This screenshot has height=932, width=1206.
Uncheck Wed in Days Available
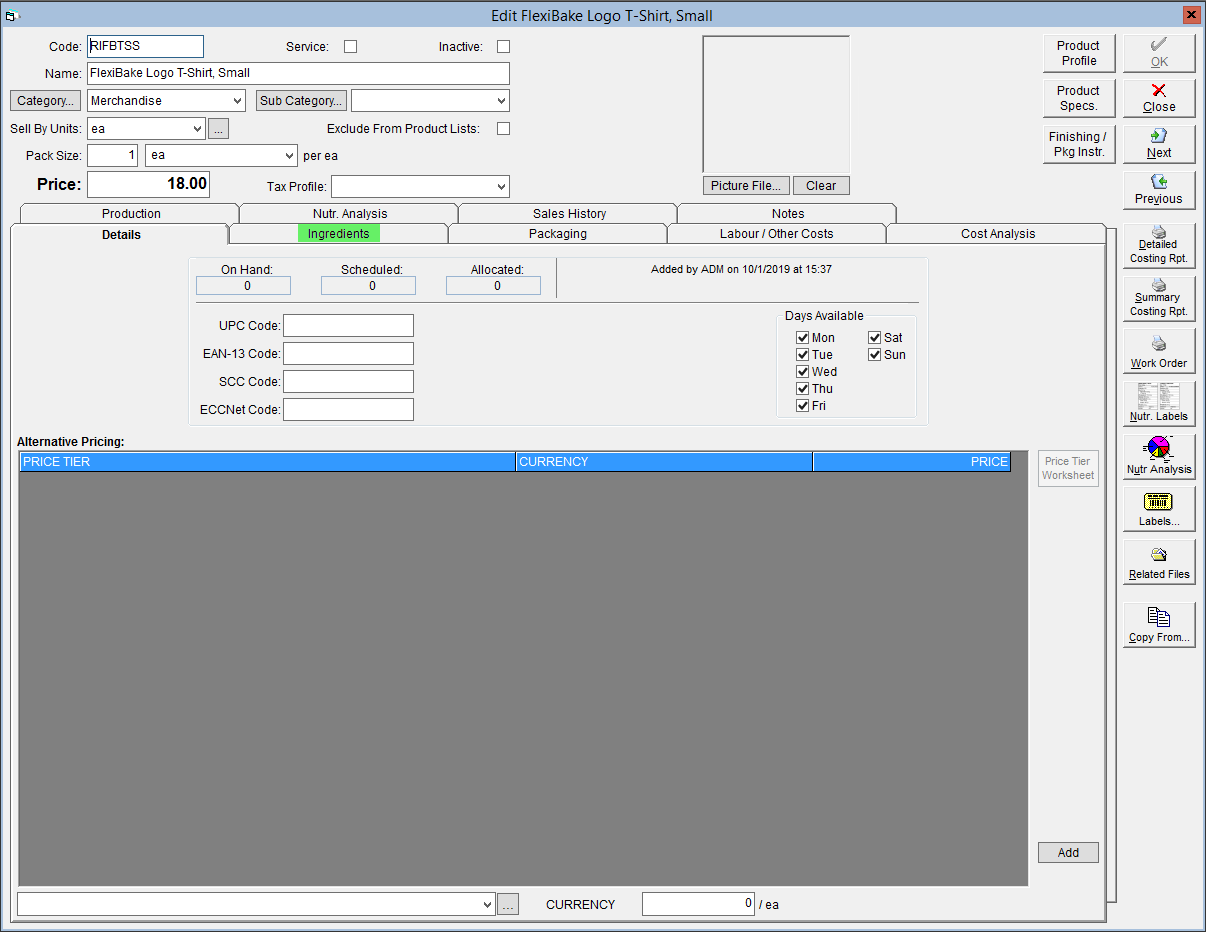coord(802,372)
